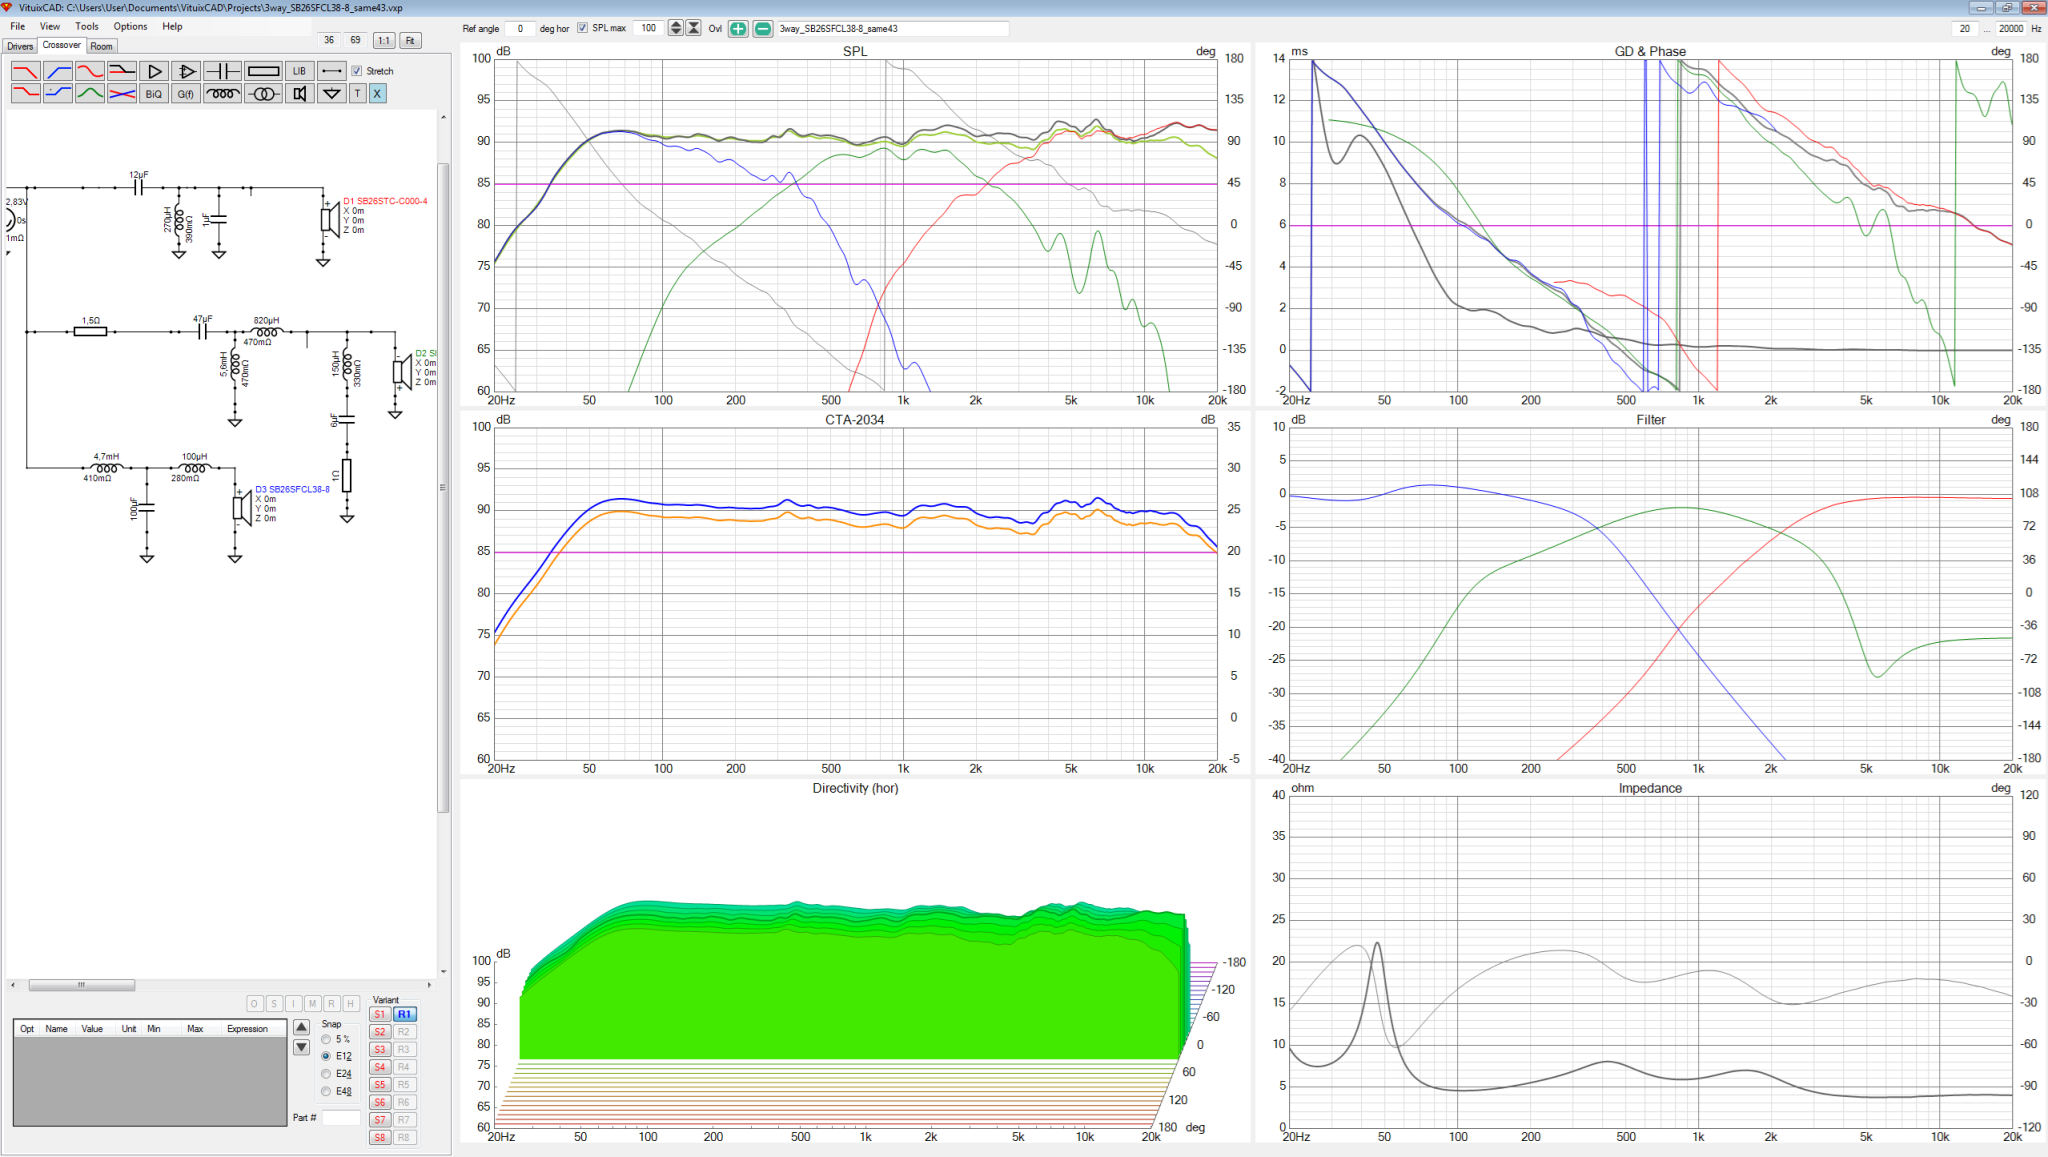Click the SPL scale compress icon
The height and width of the screenshot is (1157, 2048).
pos(693,28)
